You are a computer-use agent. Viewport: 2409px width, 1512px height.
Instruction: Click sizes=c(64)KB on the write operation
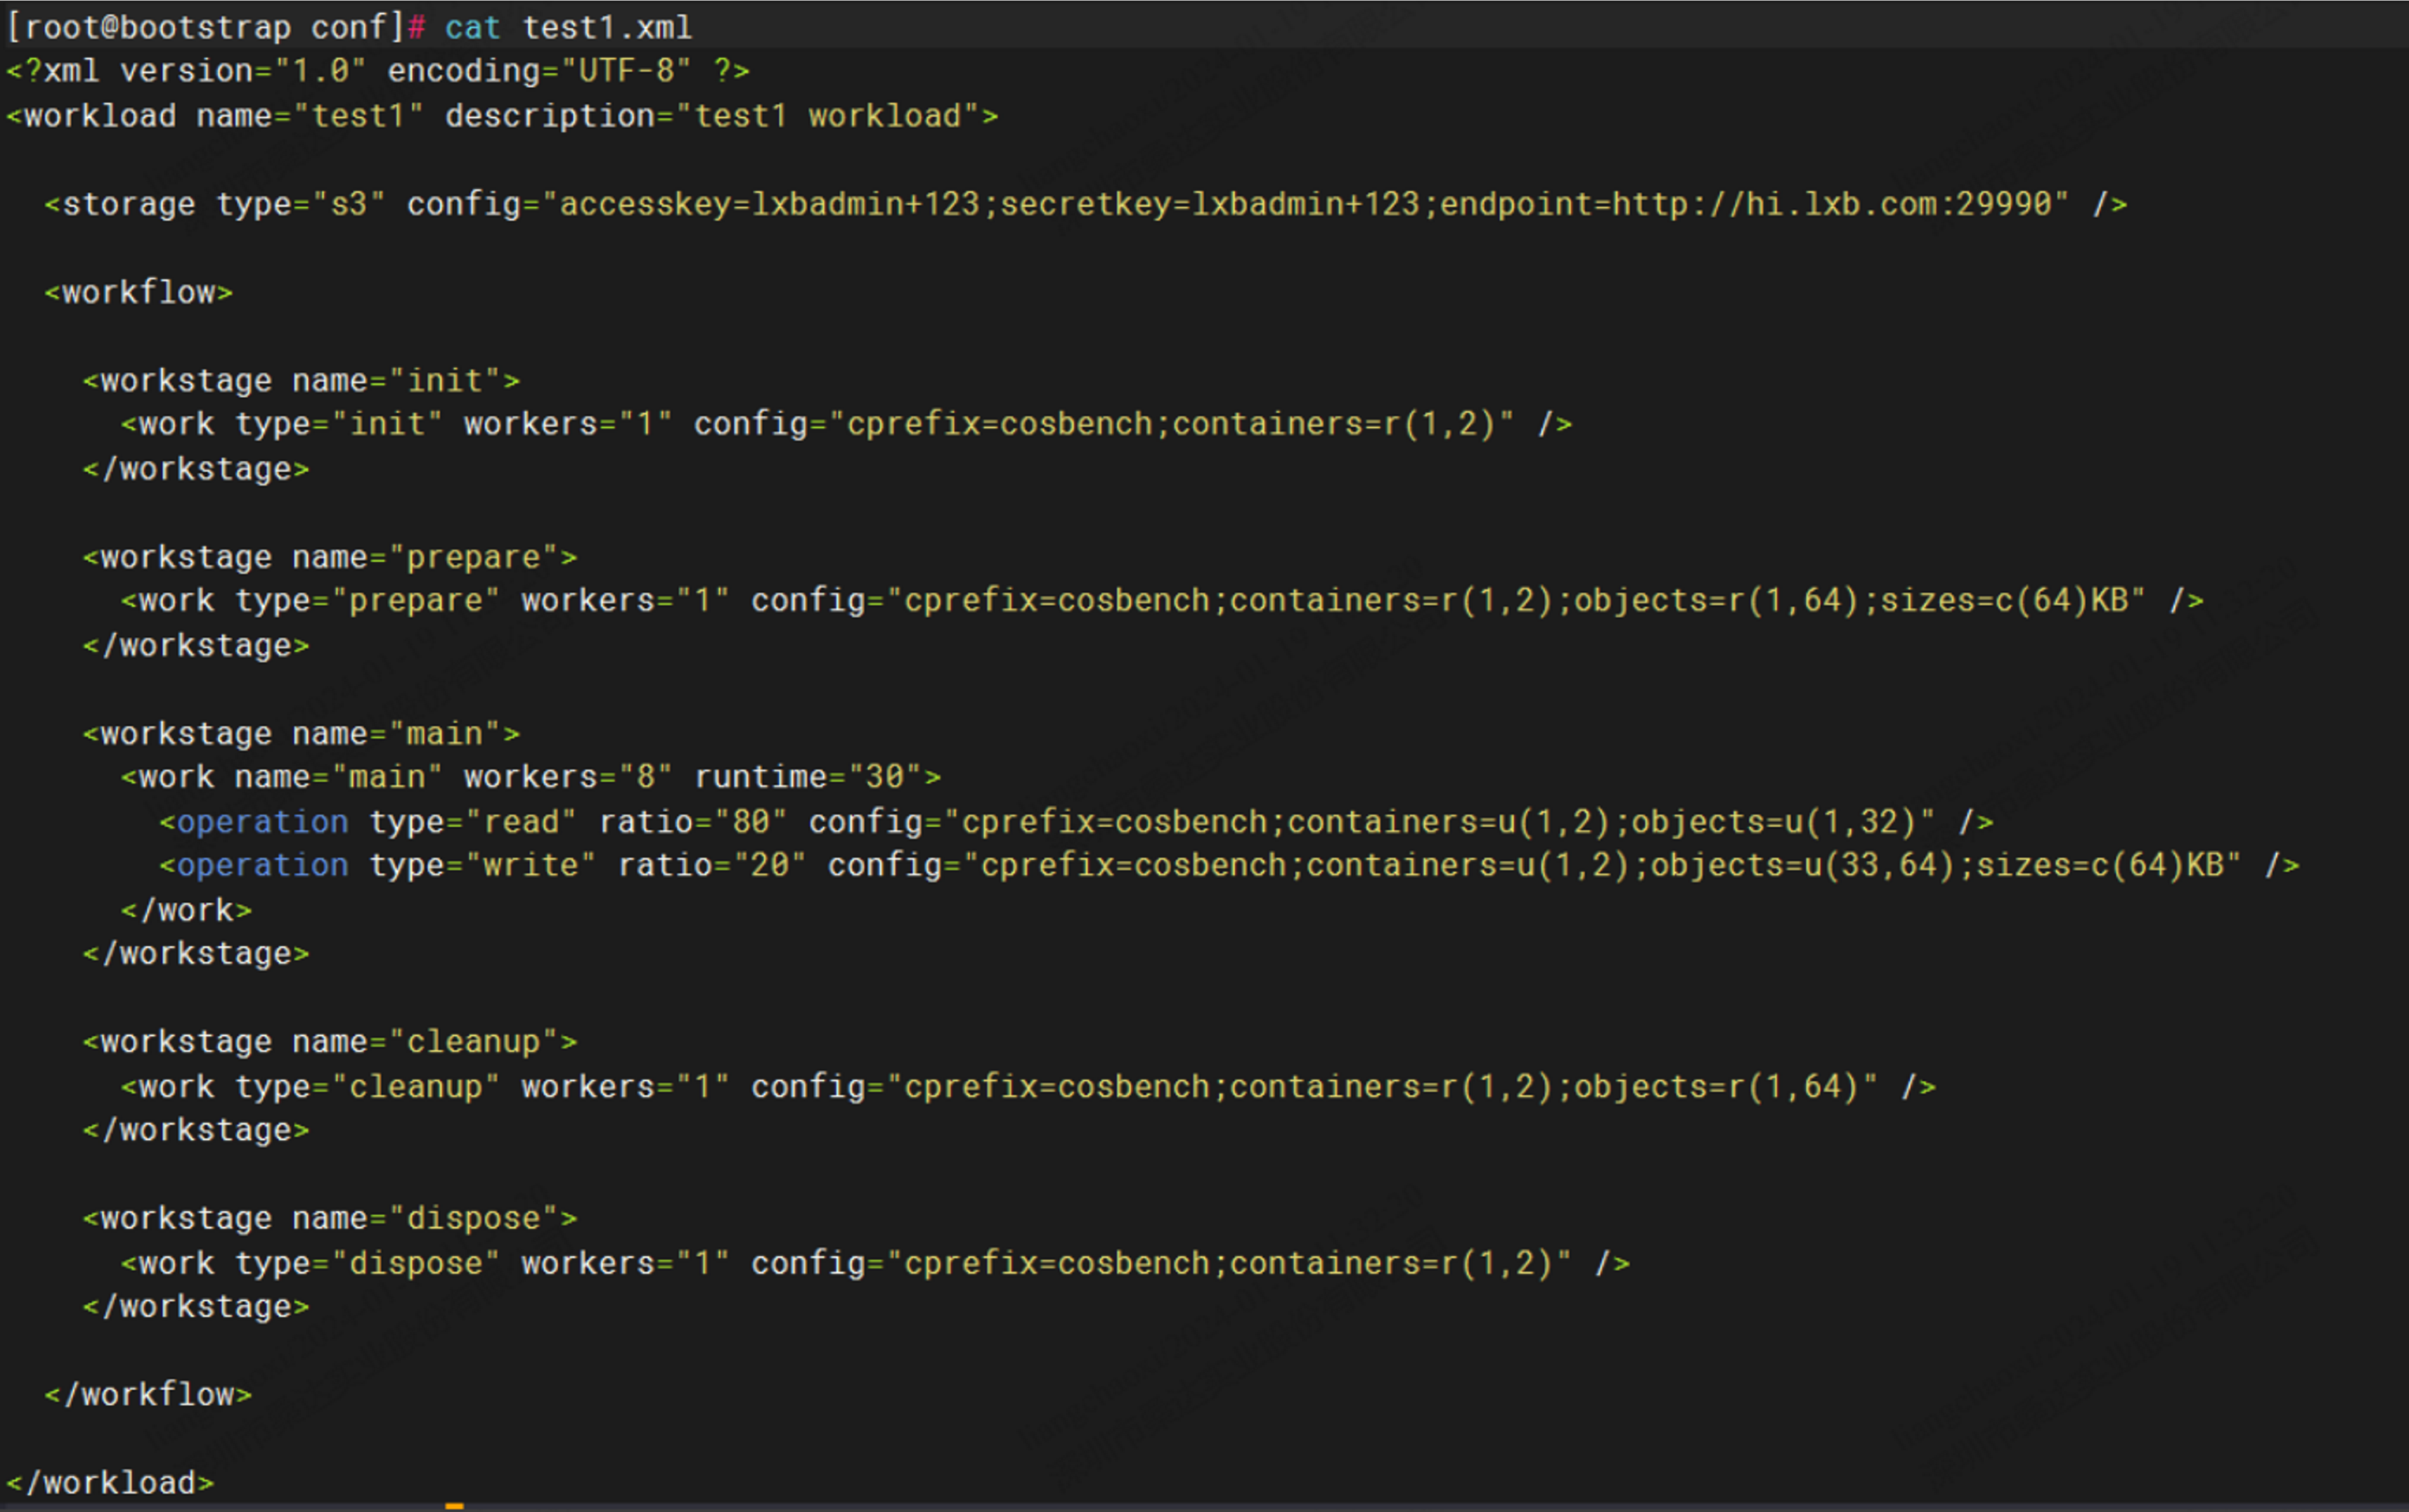pyautogui.click(x=2100, y=865)
